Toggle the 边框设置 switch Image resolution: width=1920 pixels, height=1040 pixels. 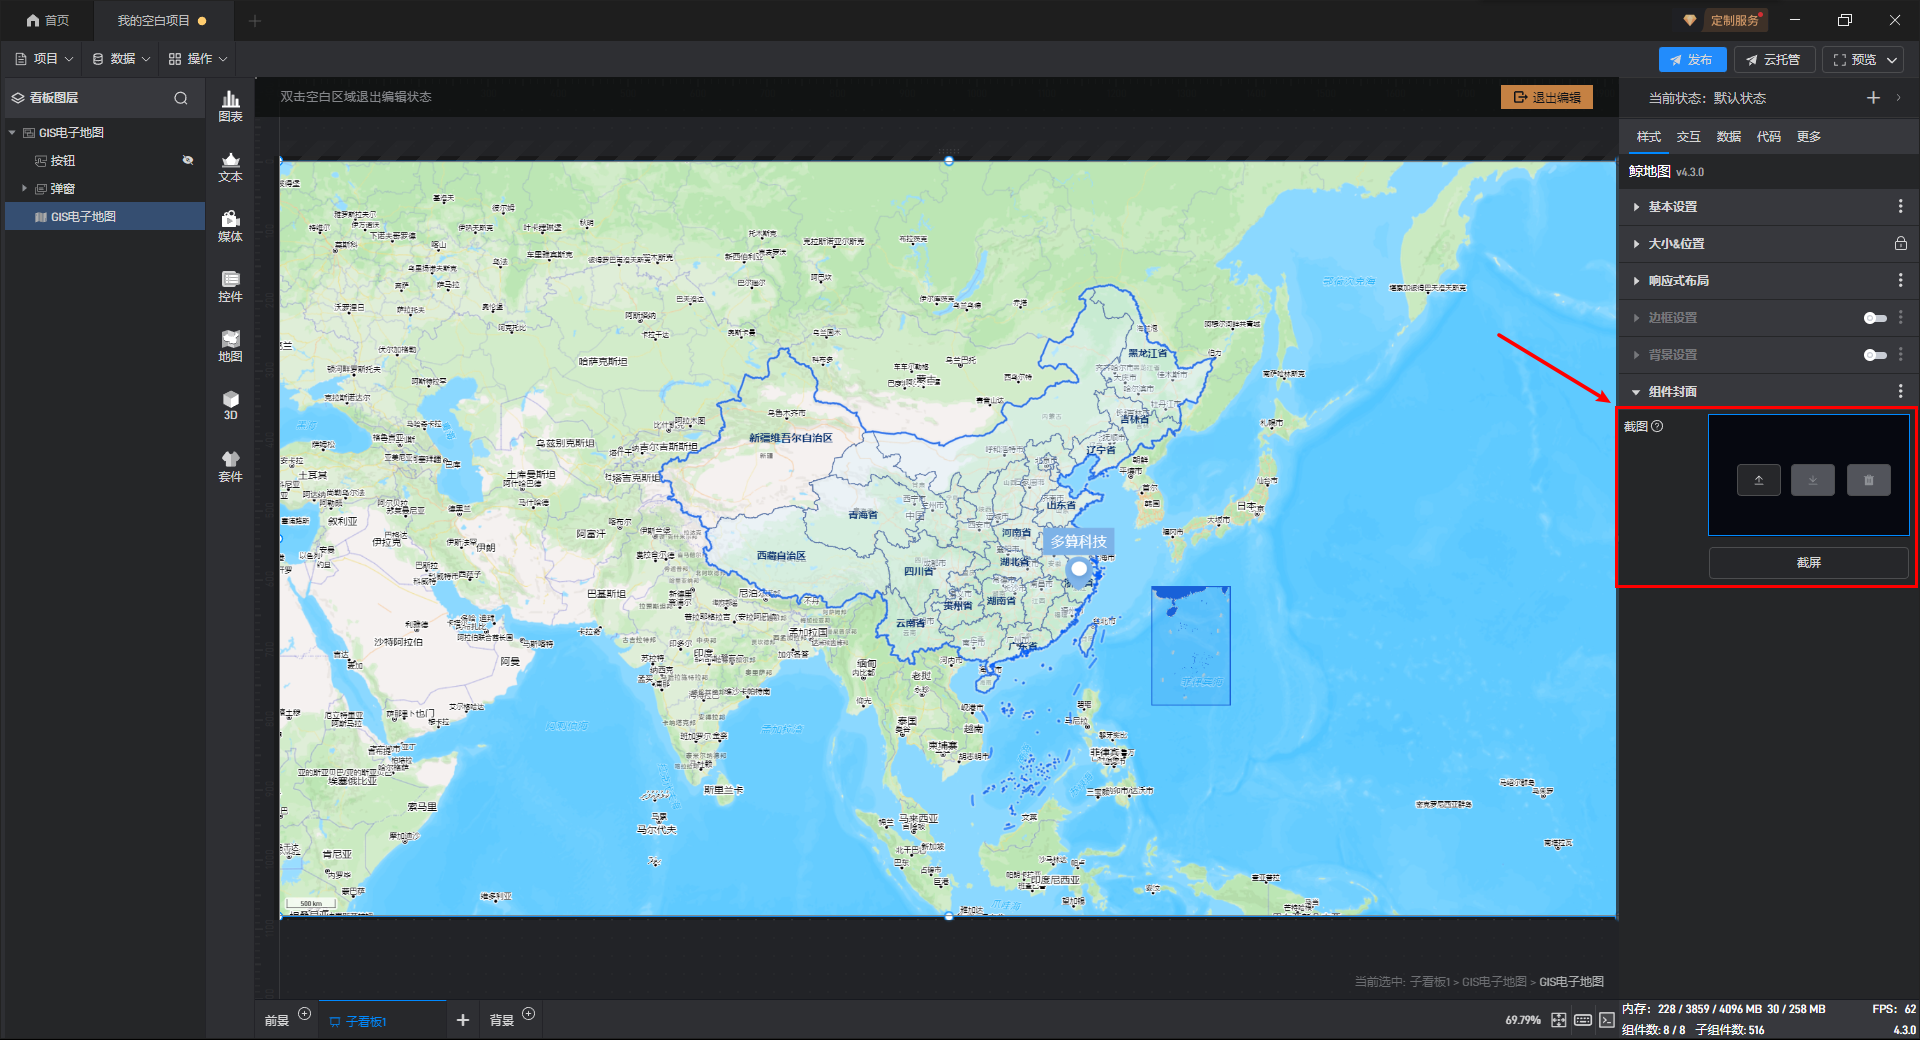[x=1875, y=318]
